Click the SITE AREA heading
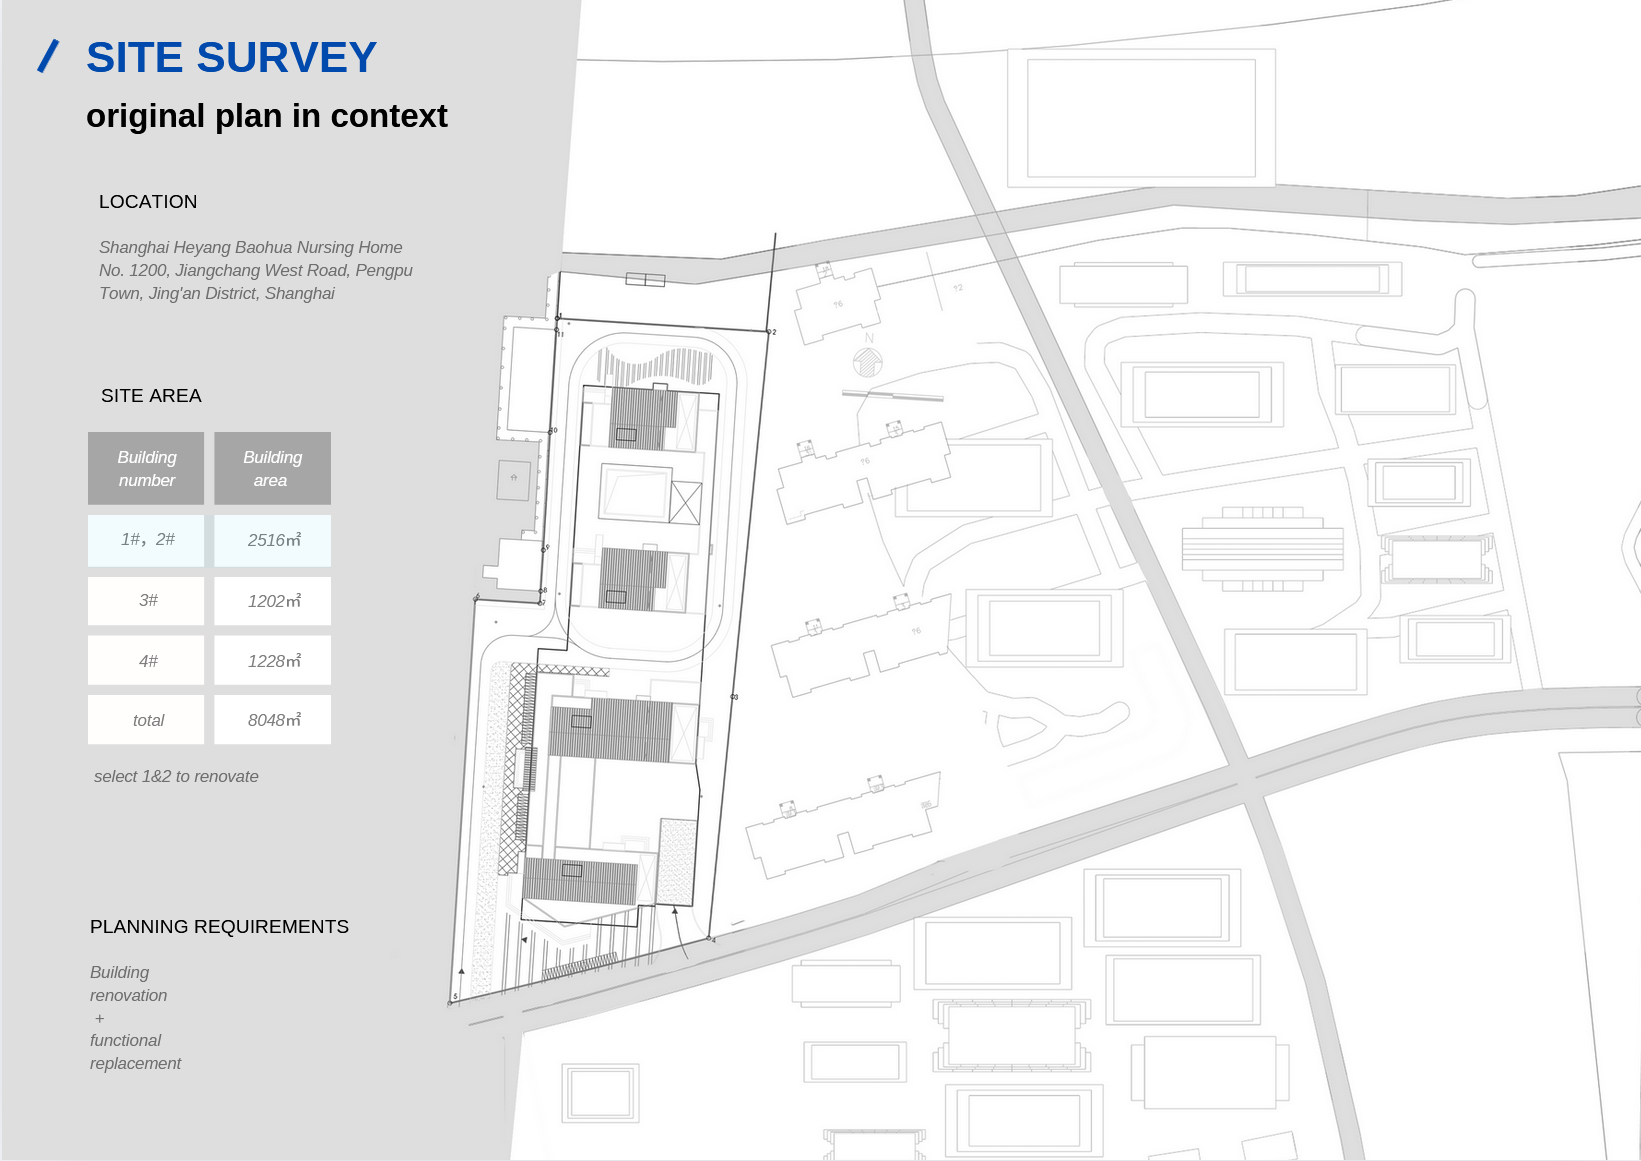The width and height of the screenshot is (1641, 1161). [151, 396]
